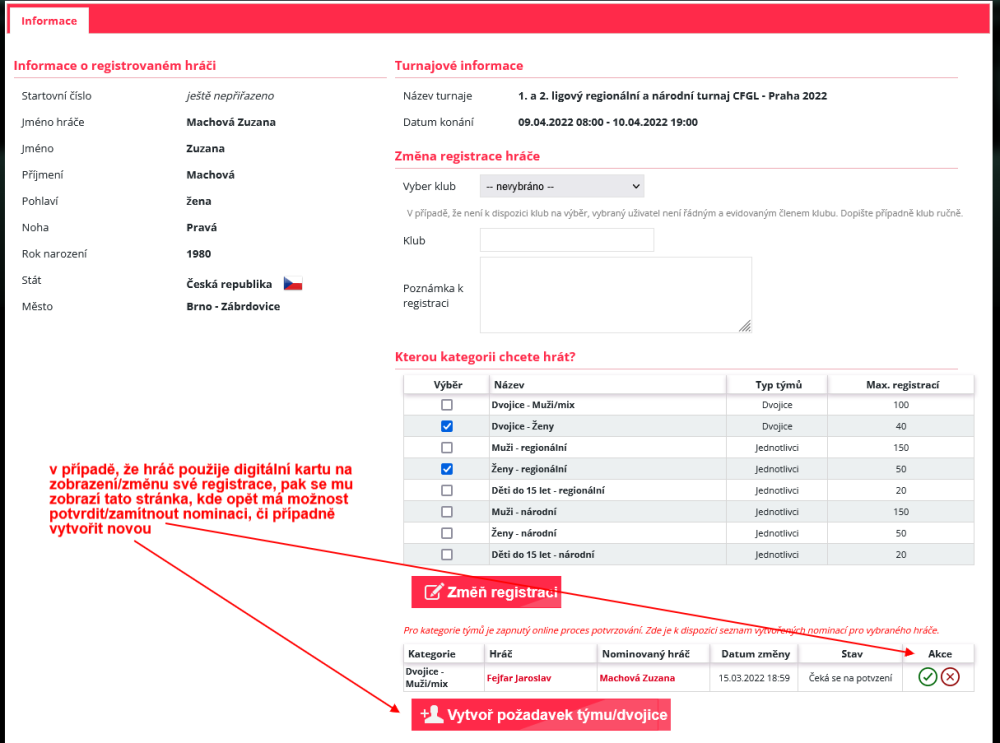
Task: Click max registrations 40 for Dvojice - Ženy
Action: (x=901, y=426)
